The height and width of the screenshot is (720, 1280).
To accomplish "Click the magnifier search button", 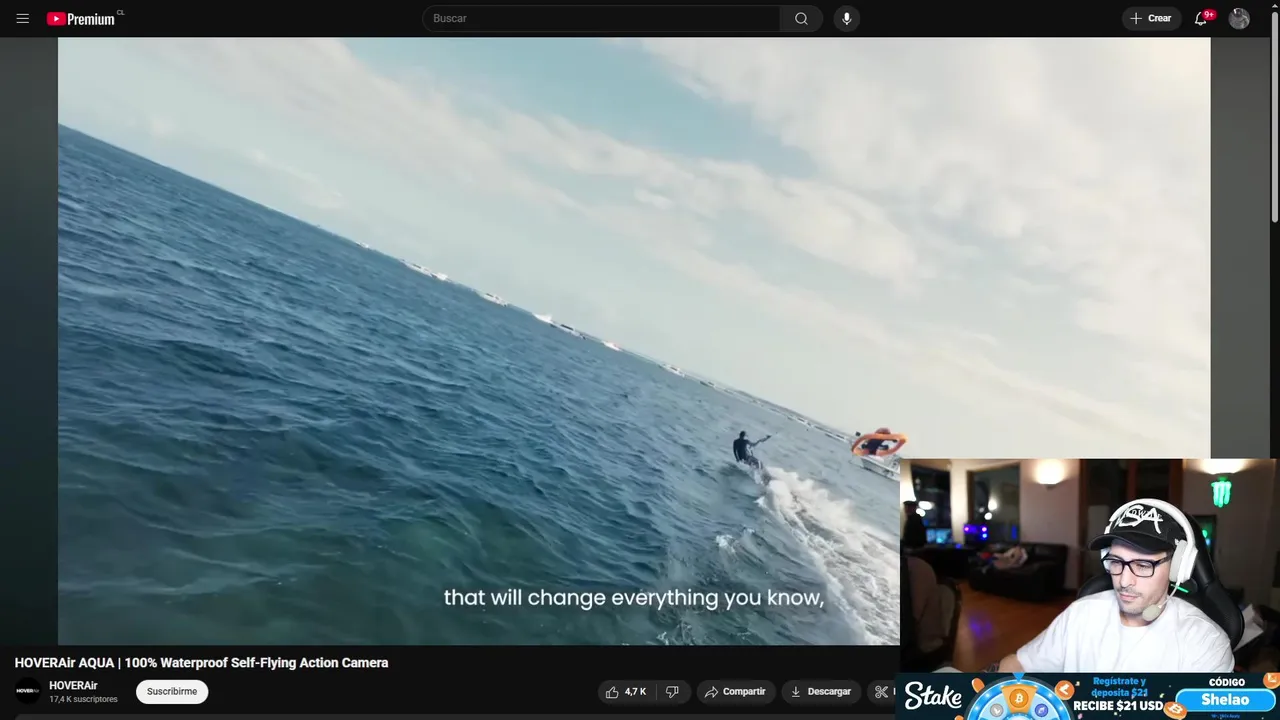I will (x=801, y=18).
